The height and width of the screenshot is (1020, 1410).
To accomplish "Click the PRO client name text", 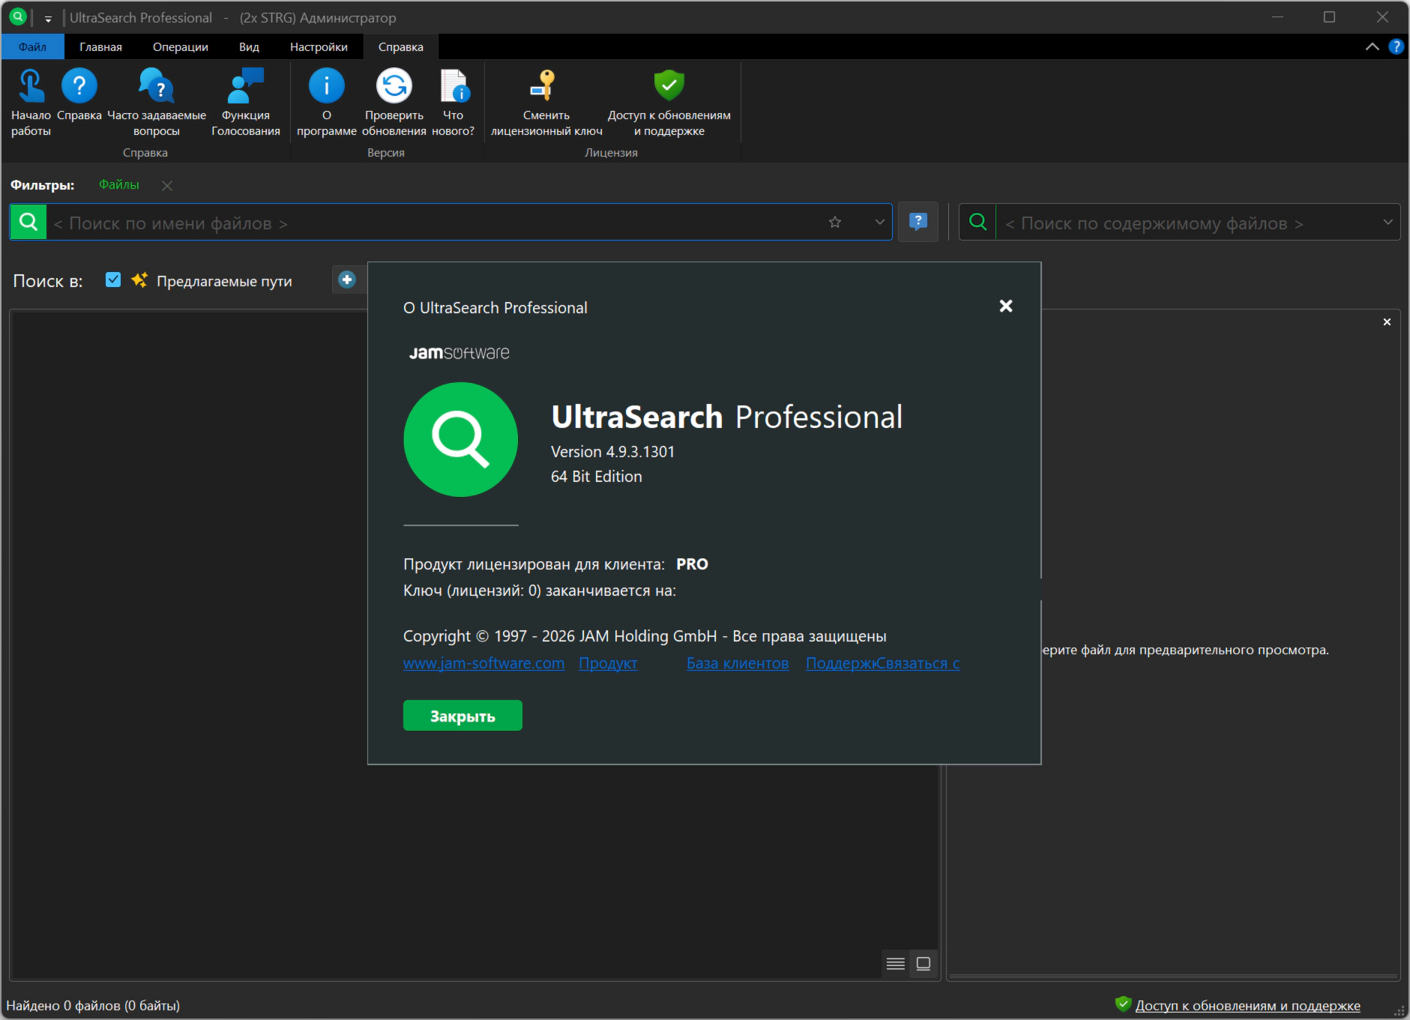I will point(692,564).
